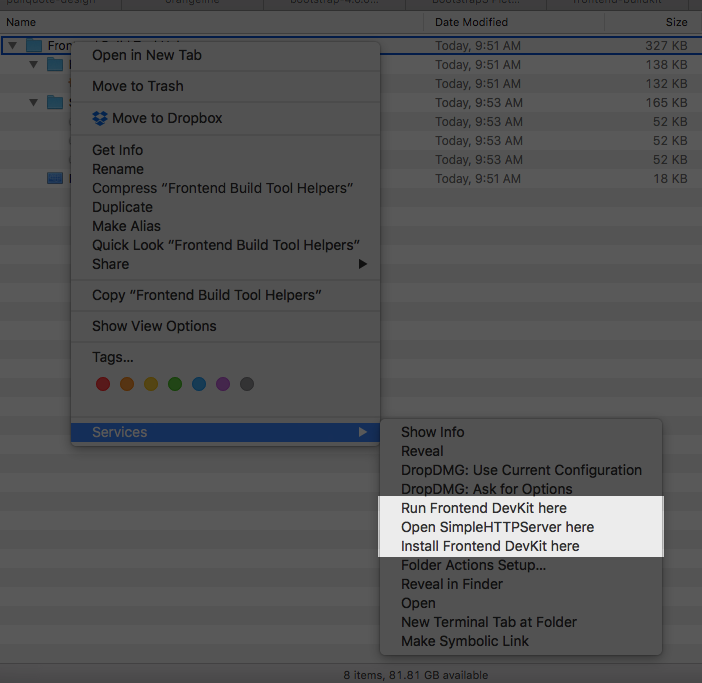Open the Share submenu
Viewport: 702px width, 683px height.
coord(225,264)
